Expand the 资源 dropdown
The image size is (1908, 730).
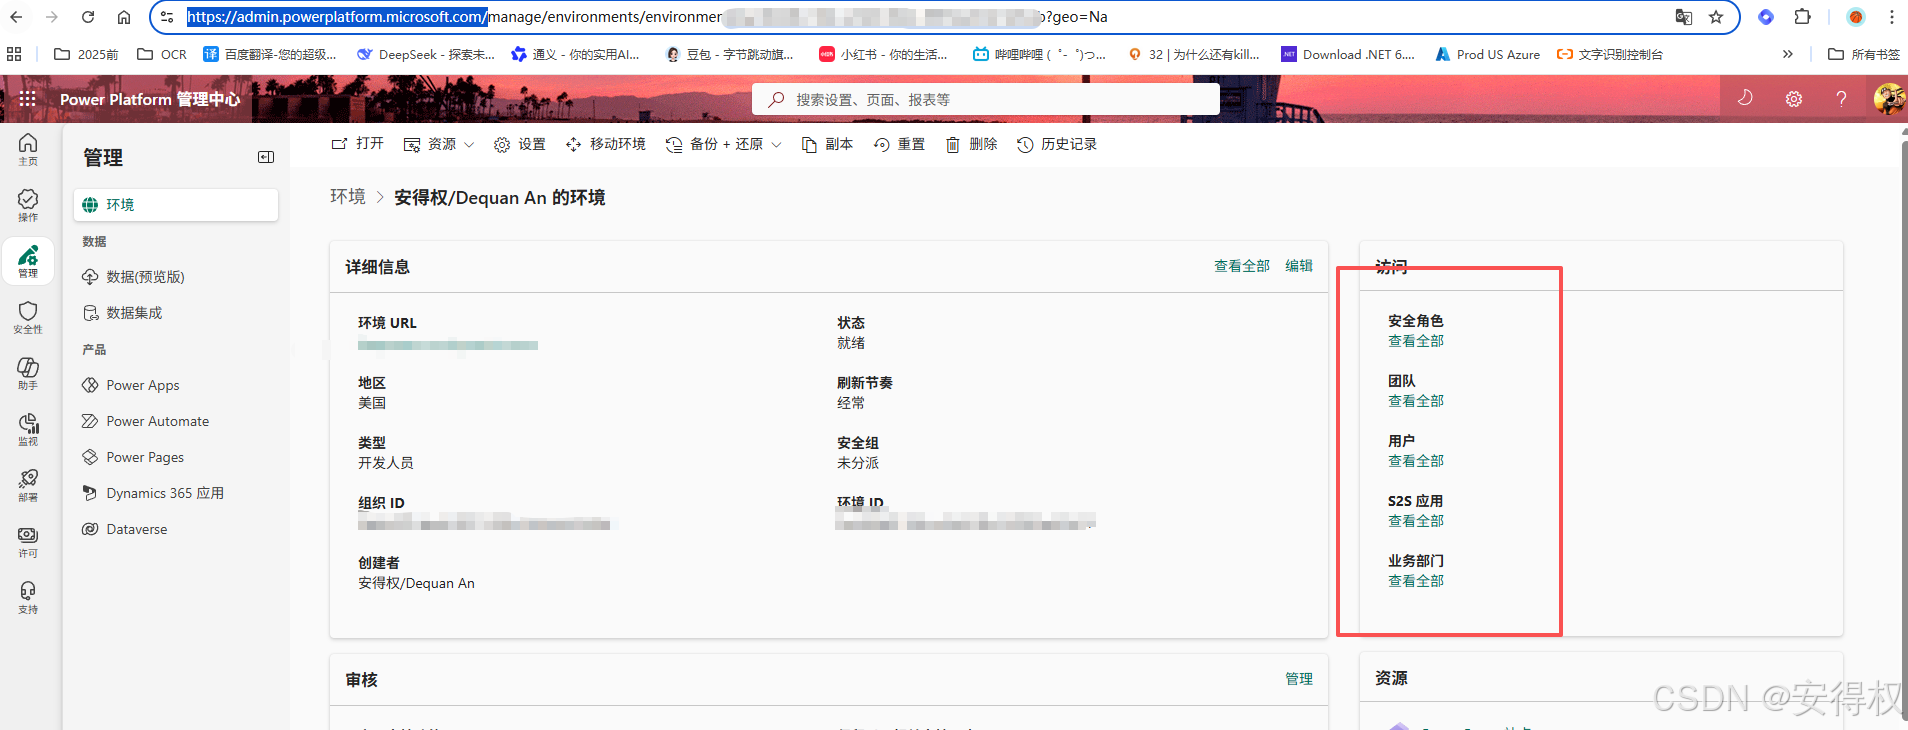coord(439,144)
